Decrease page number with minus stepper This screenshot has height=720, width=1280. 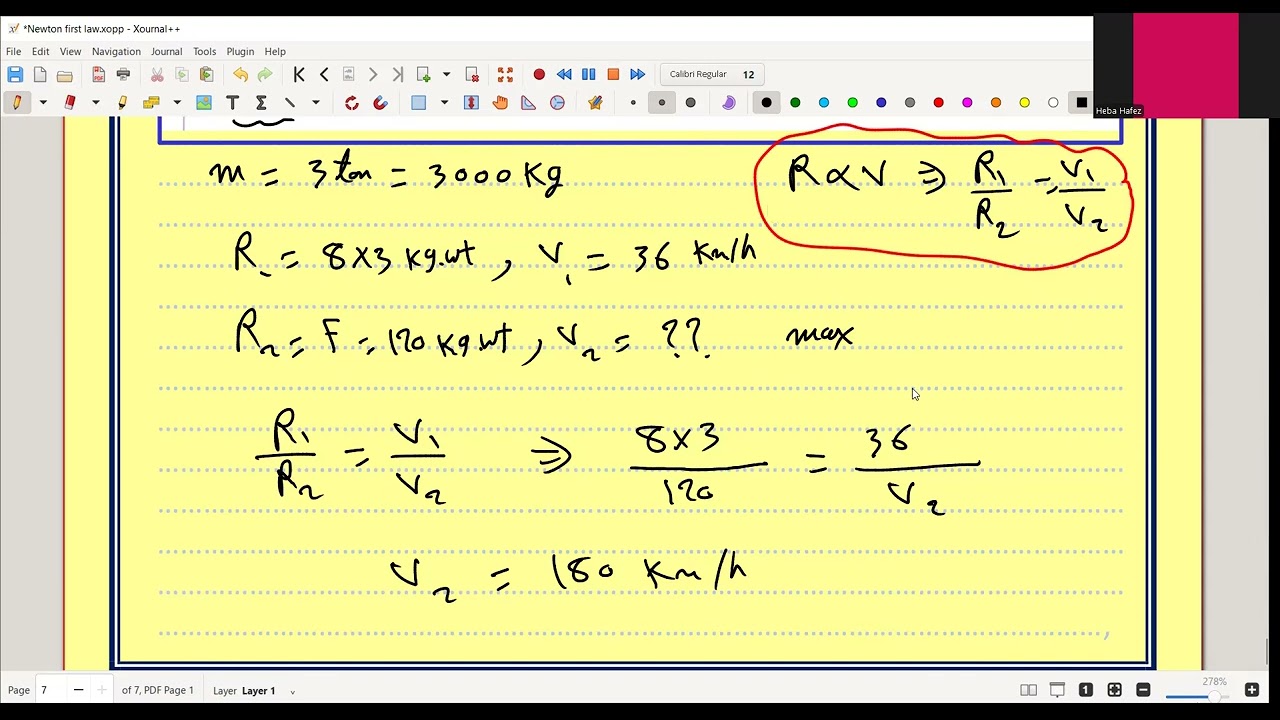coord(78,690)
